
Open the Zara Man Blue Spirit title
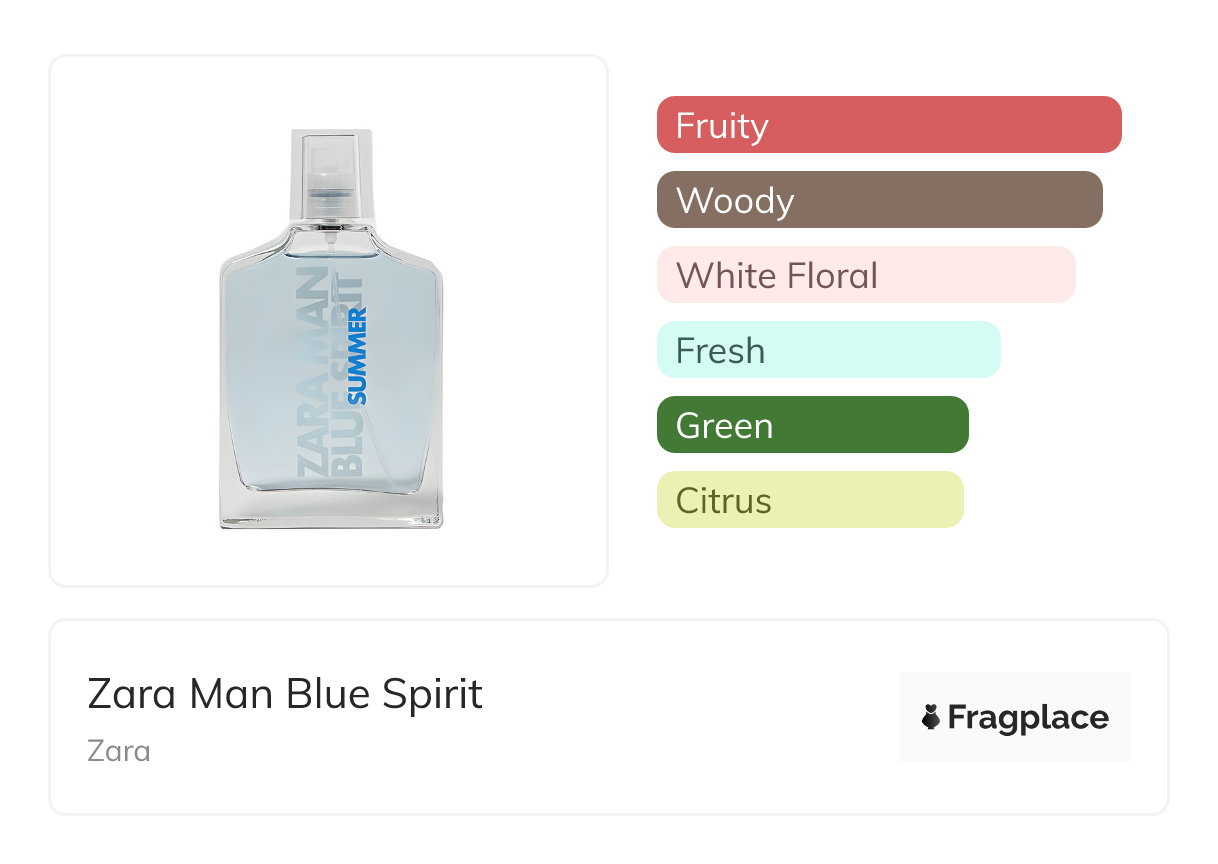(x=285, y=694)
